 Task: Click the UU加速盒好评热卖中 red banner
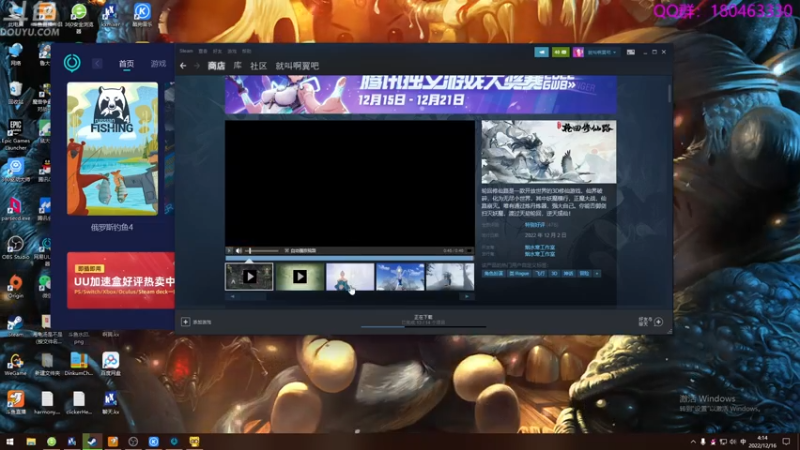(121, 280)
